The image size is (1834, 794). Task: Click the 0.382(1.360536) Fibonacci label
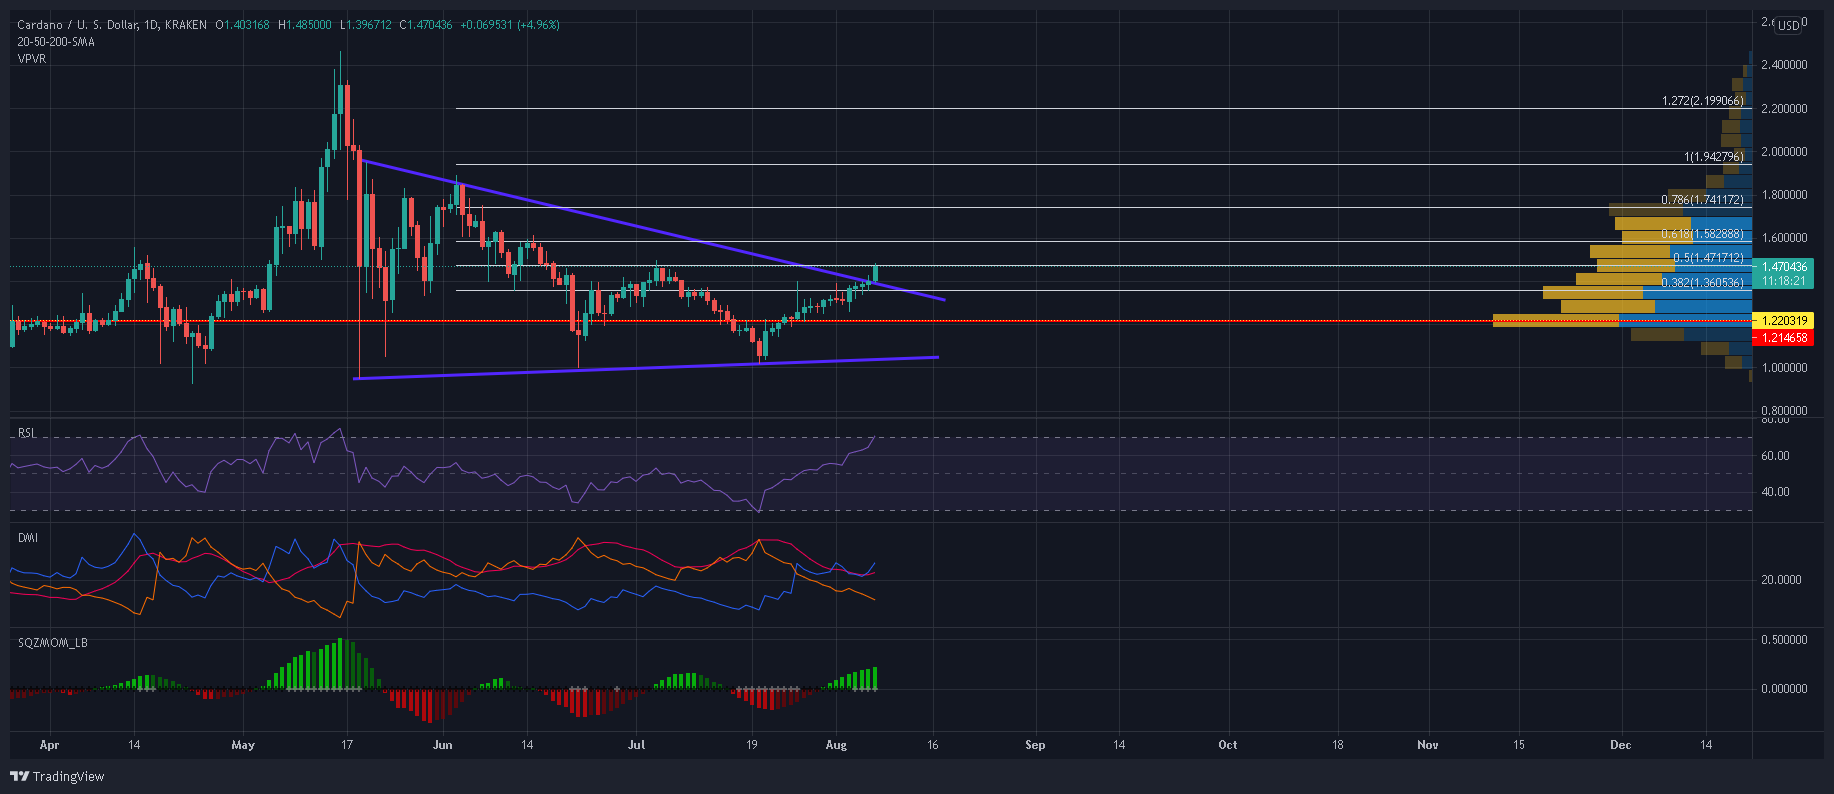pos(1702,283)
